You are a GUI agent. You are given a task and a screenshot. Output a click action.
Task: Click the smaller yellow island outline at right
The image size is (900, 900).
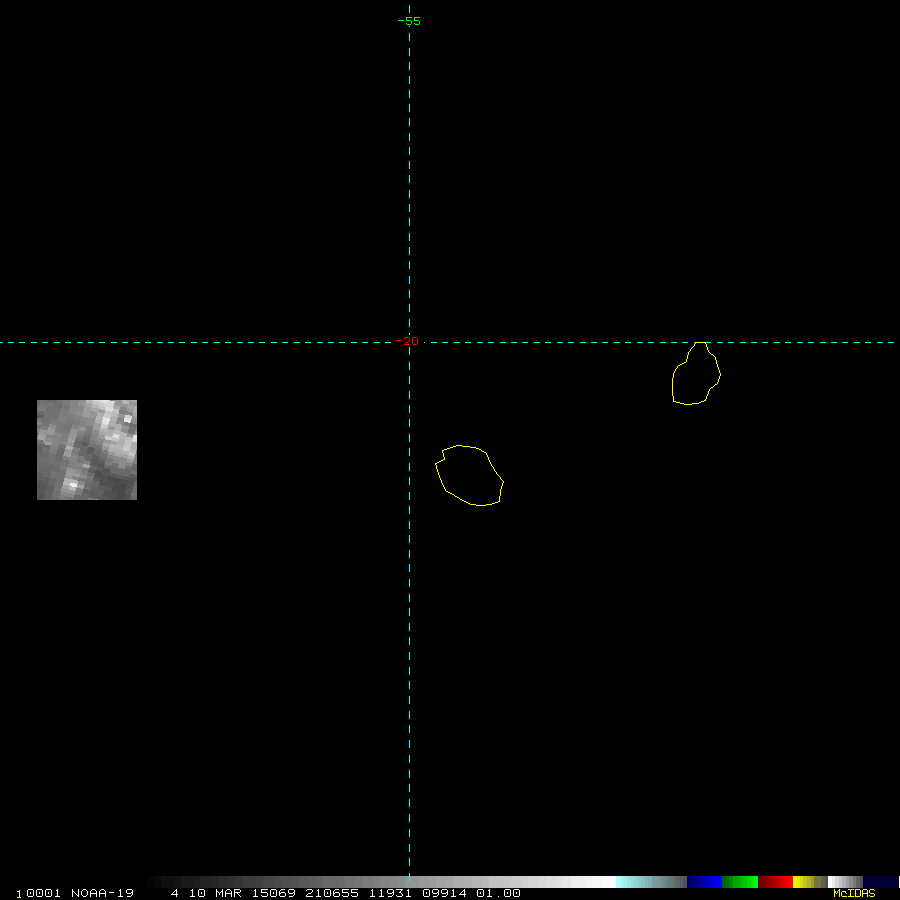[696, 374]
